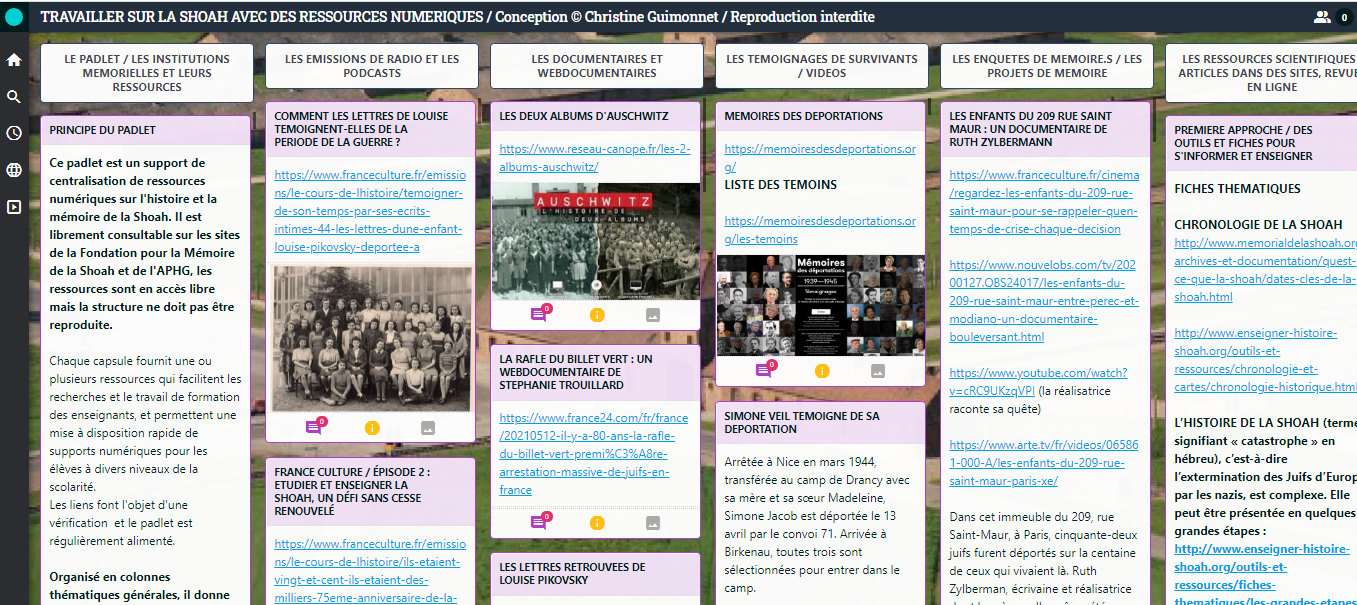The height and width of the screenshot is (605, 1357).
Task: Open the france24.com rafle du billet vert link
Action: 594,454
